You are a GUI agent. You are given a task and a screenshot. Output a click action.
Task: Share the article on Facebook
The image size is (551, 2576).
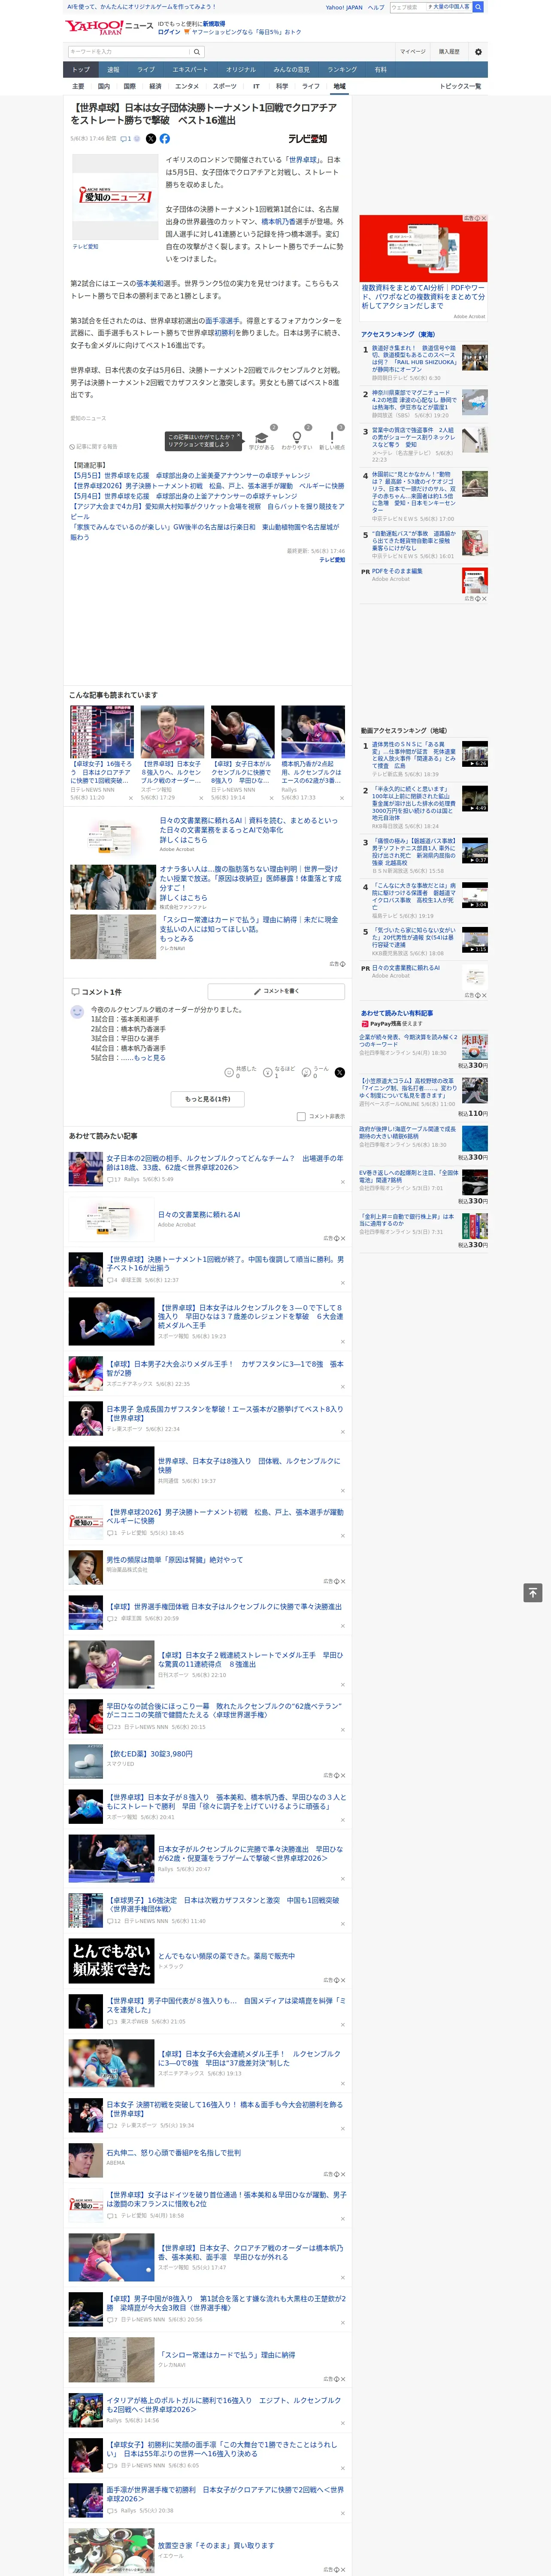pos(165,139)
